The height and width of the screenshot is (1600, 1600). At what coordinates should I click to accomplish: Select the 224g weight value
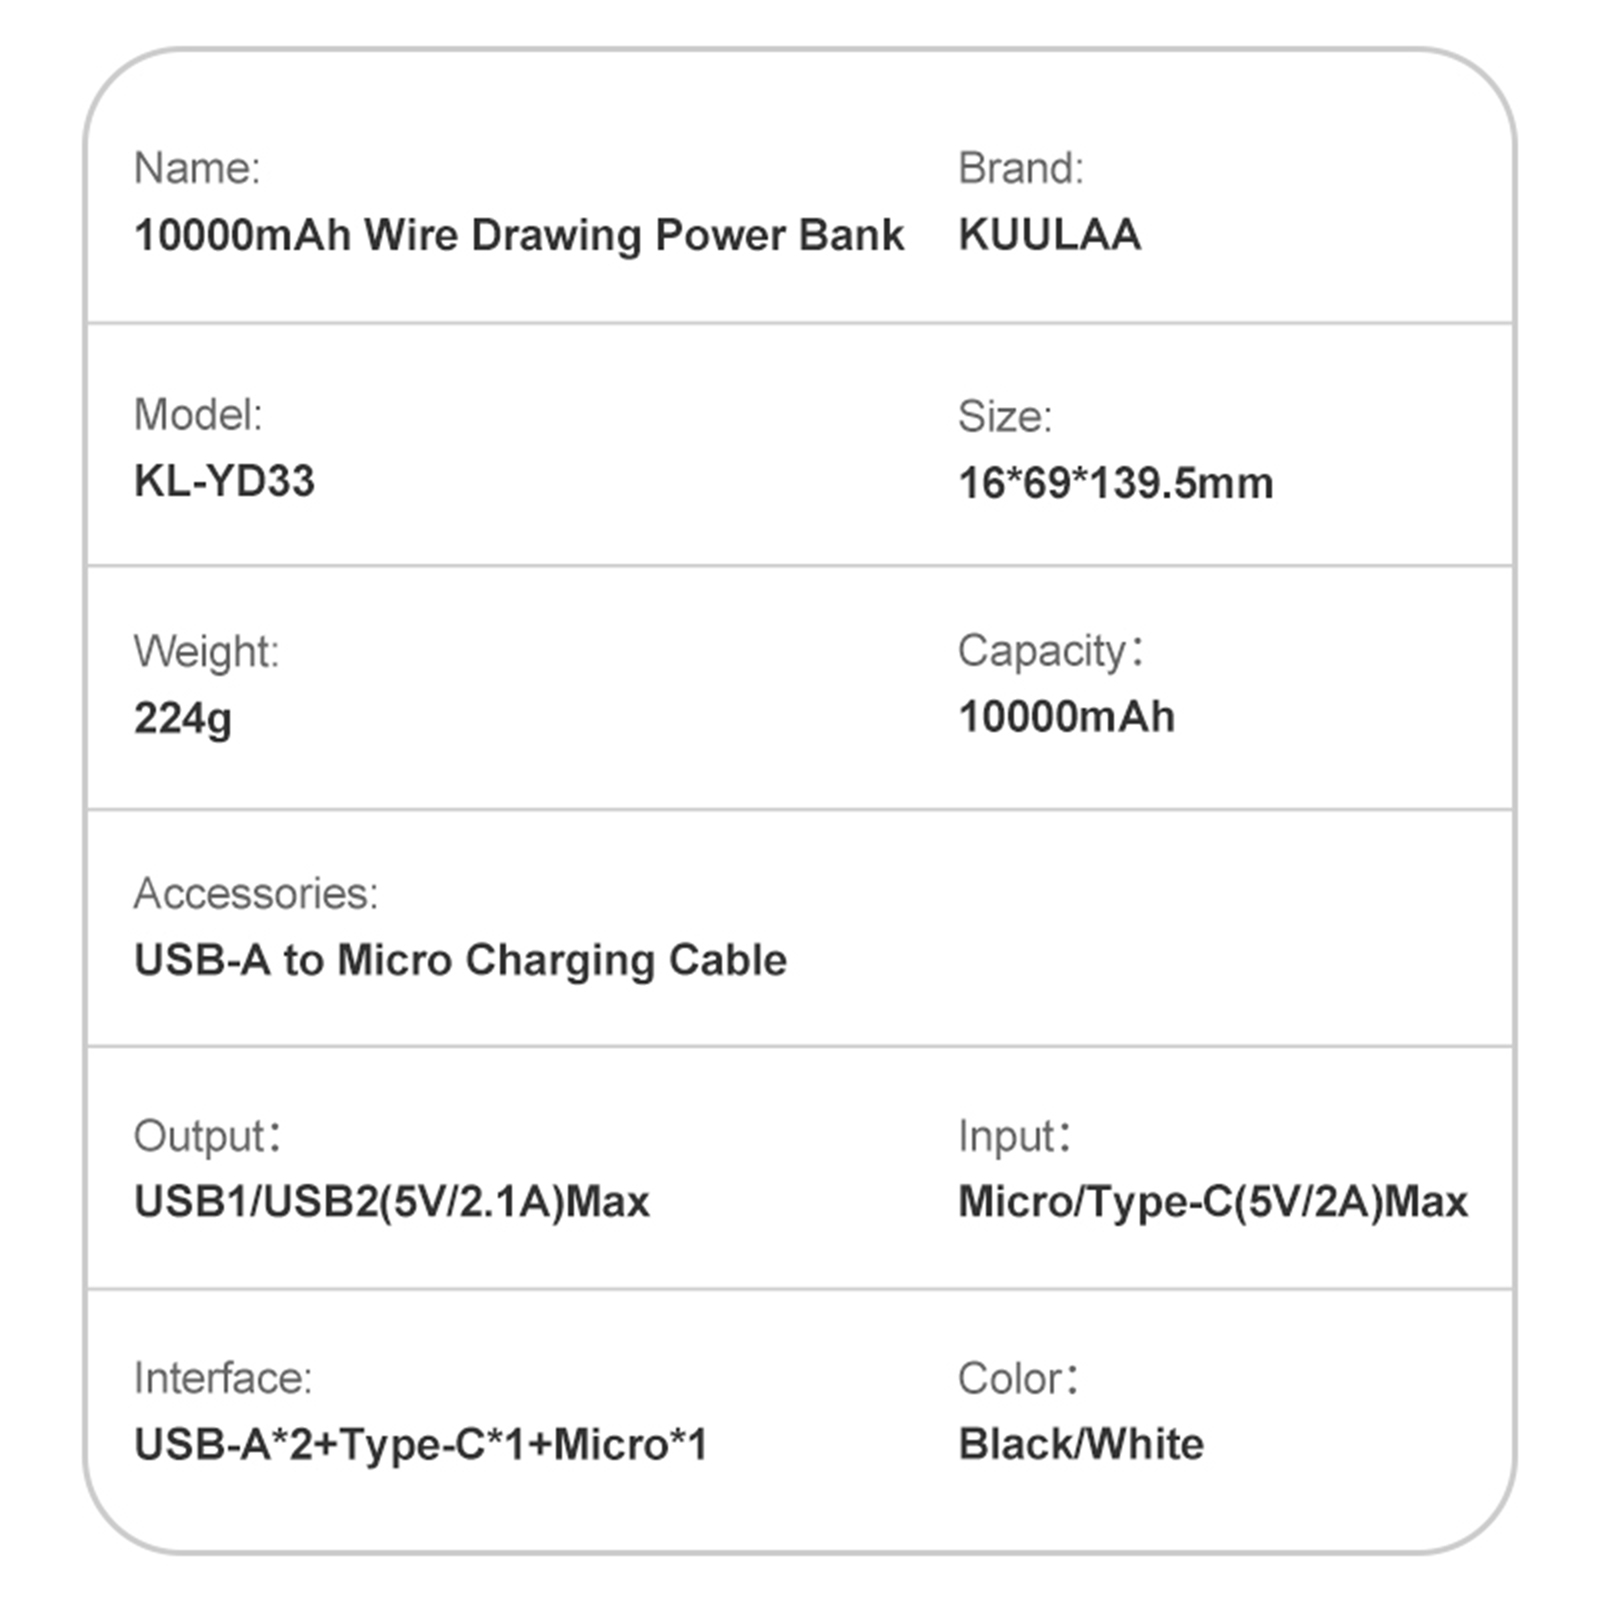[x=183, y=718]
